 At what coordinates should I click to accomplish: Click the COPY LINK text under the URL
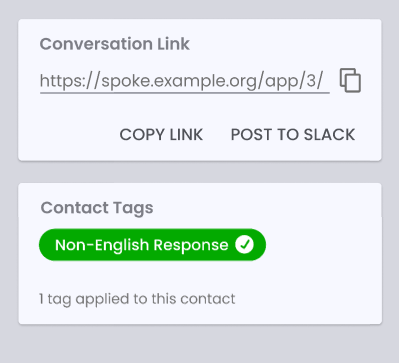coord(161,135)
